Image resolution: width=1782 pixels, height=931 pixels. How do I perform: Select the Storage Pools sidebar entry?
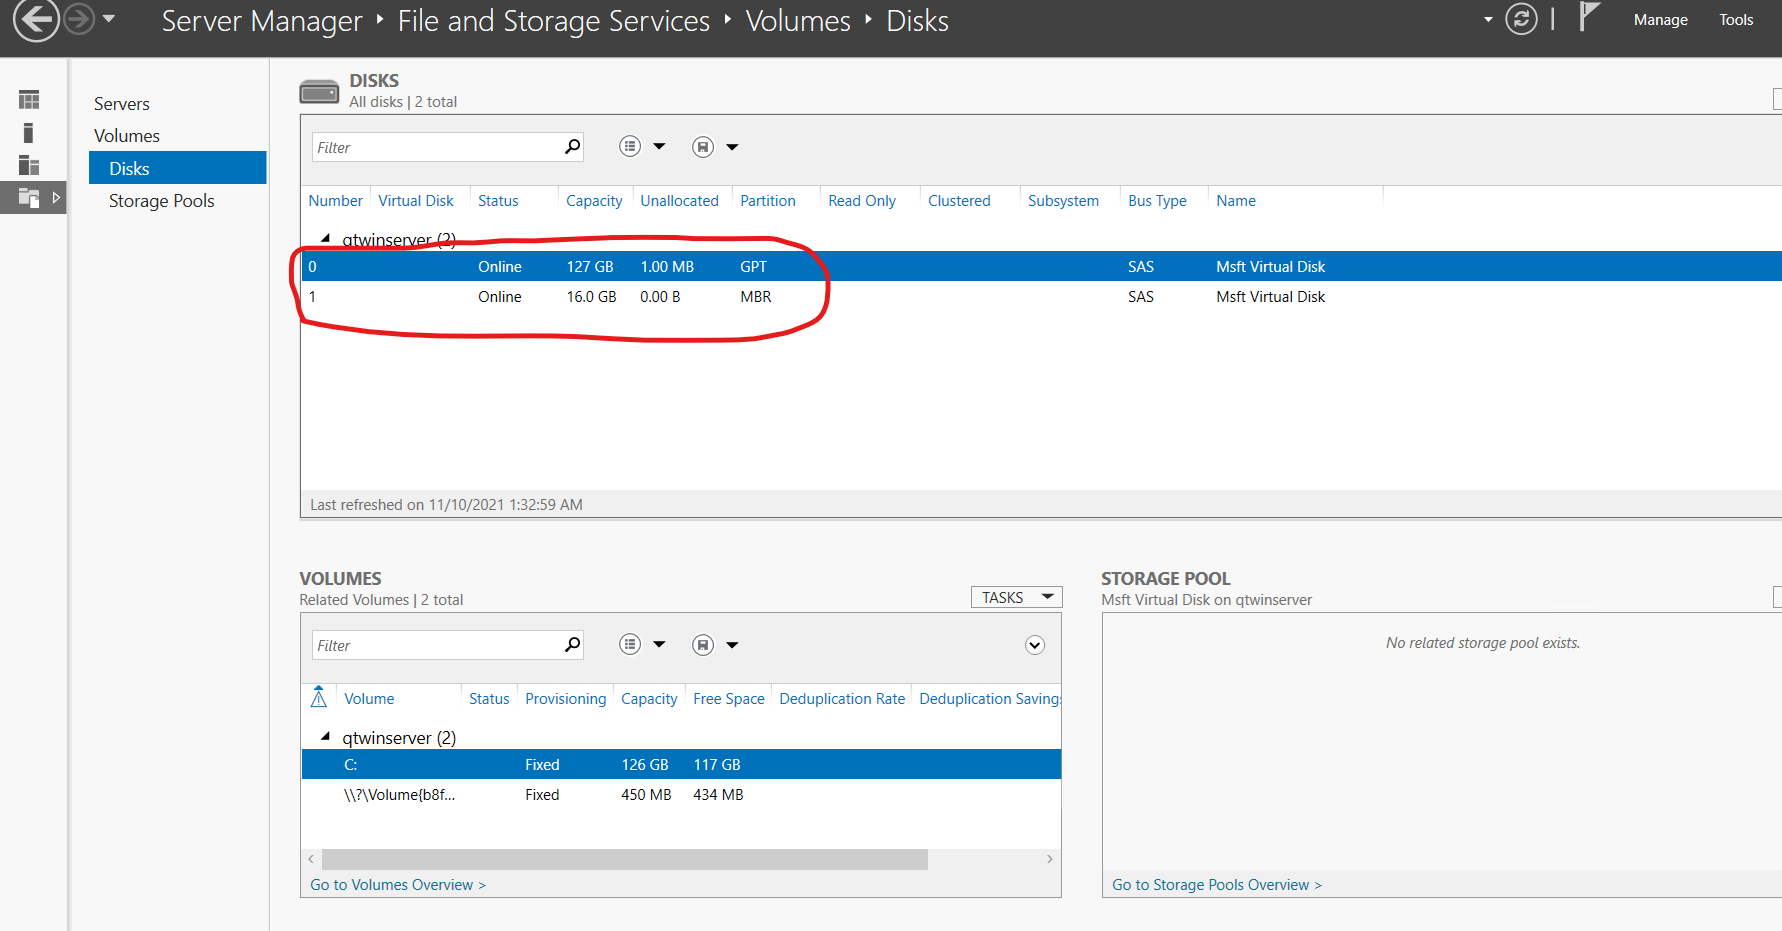tap(161, 200)
